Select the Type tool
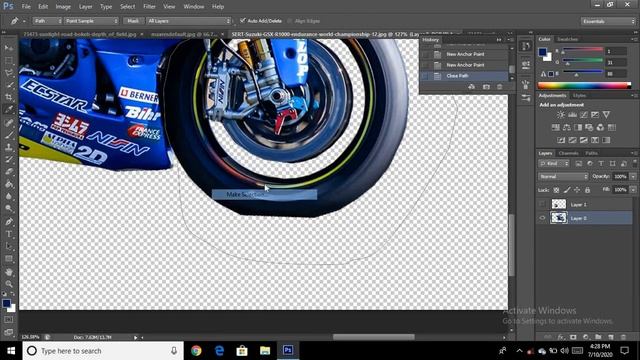This screenshot has width=640, height=360. pyautogui.click(x=9, y=234)
